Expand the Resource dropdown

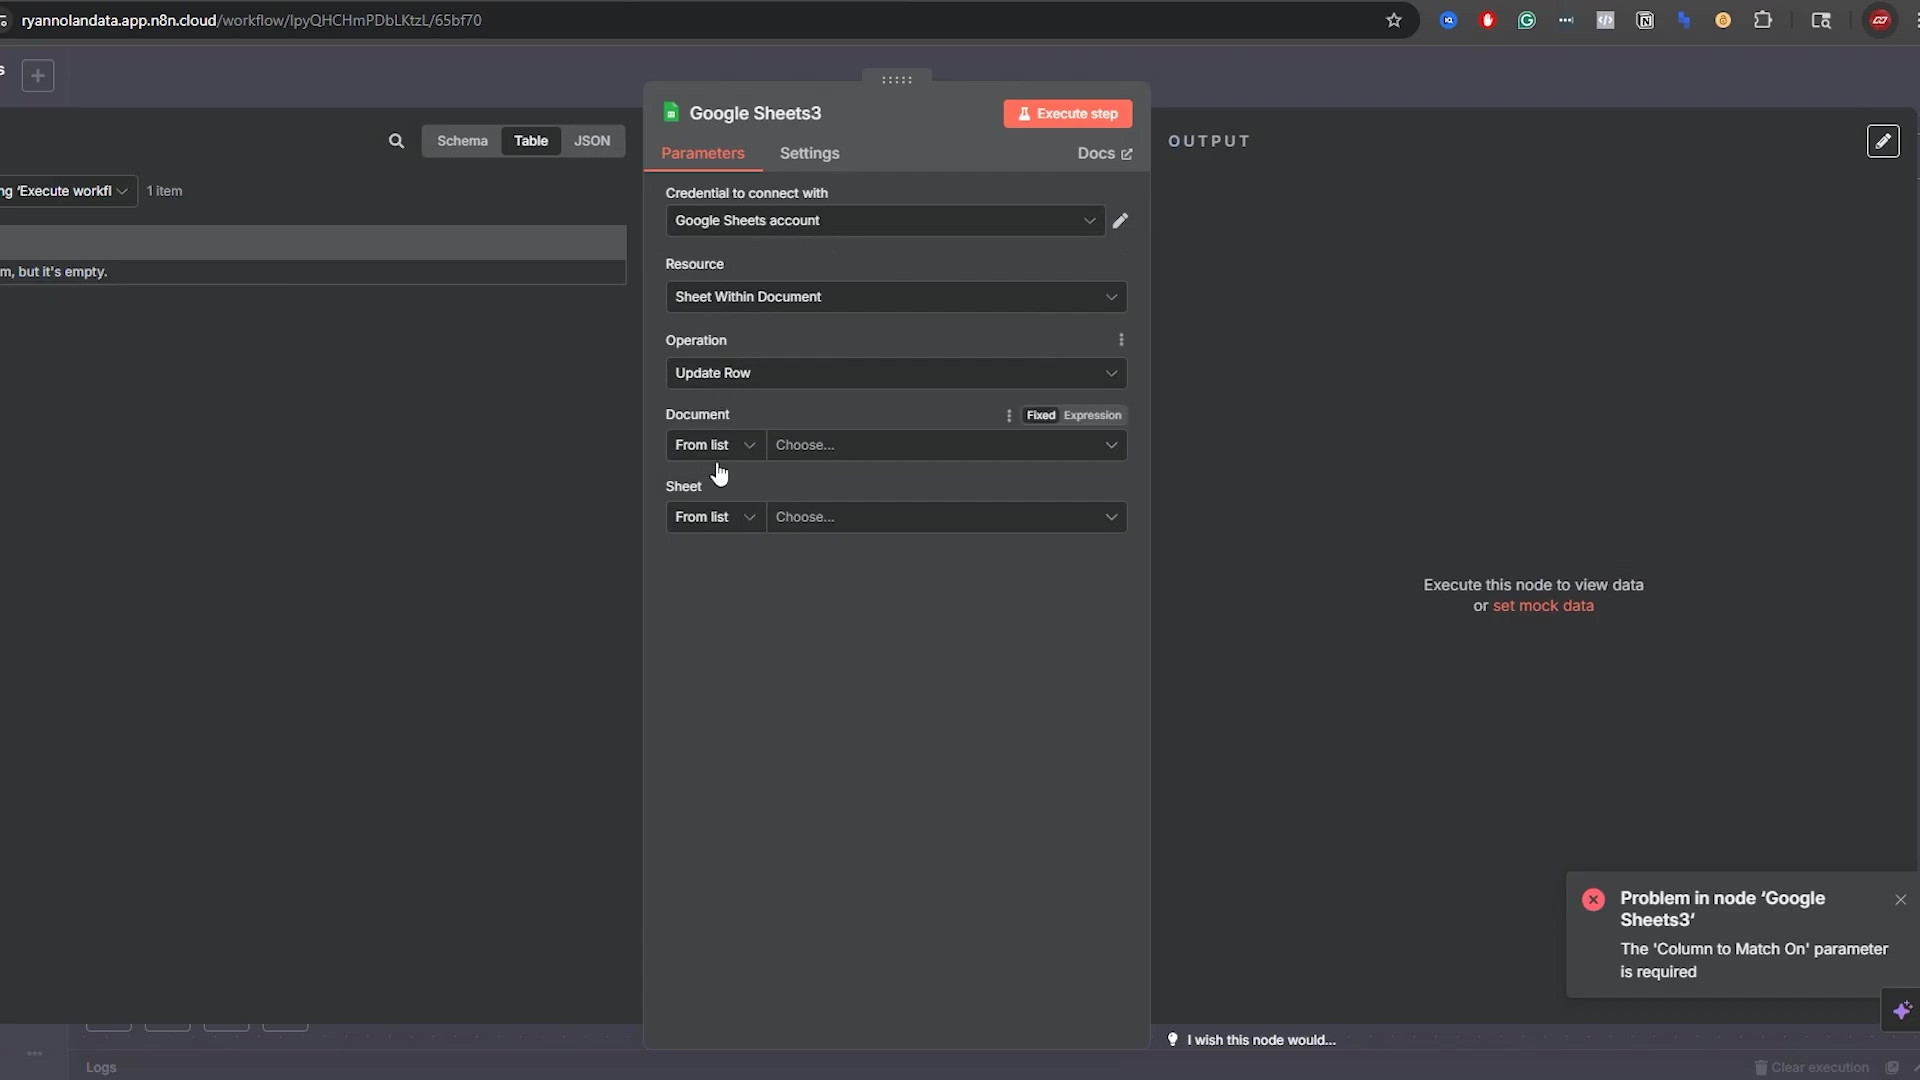[895, 297]
